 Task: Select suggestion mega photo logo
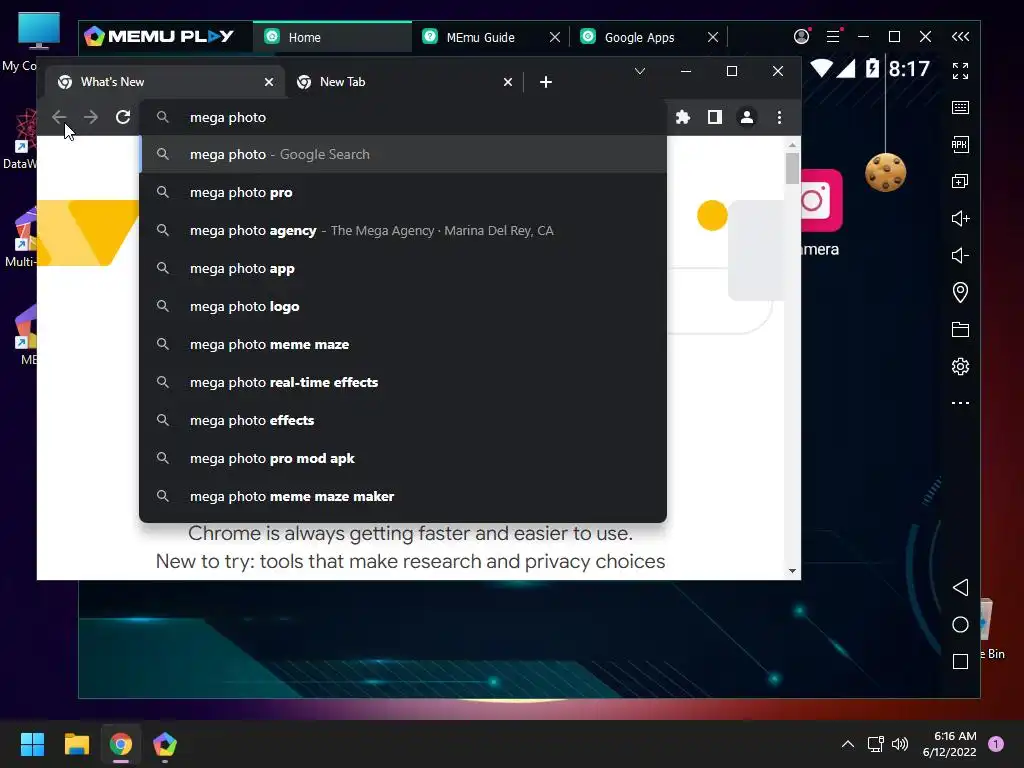pyautogui.click(x=403, y=306)
